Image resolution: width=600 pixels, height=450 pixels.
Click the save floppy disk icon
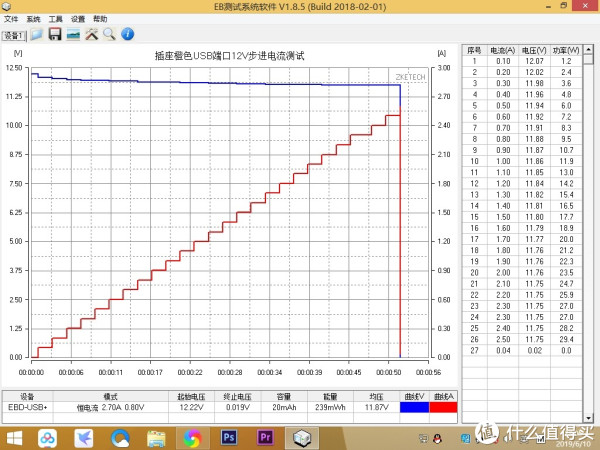[x=54, y=34]
